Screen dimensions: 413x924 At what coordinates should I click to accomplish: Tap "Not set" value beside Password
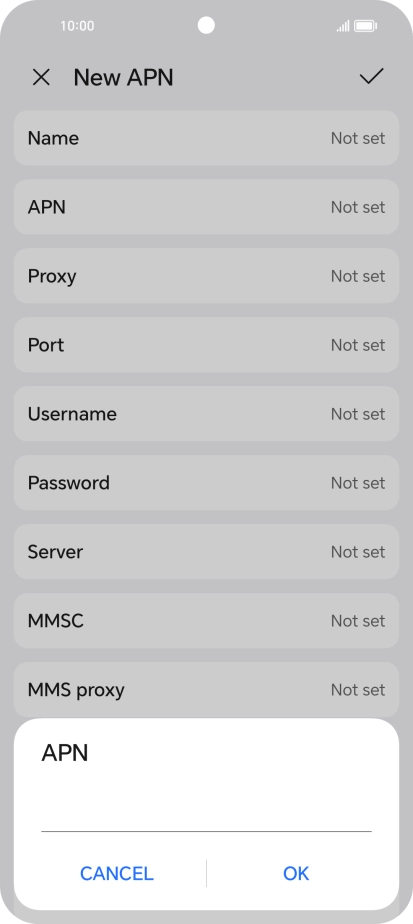[358, 483]
